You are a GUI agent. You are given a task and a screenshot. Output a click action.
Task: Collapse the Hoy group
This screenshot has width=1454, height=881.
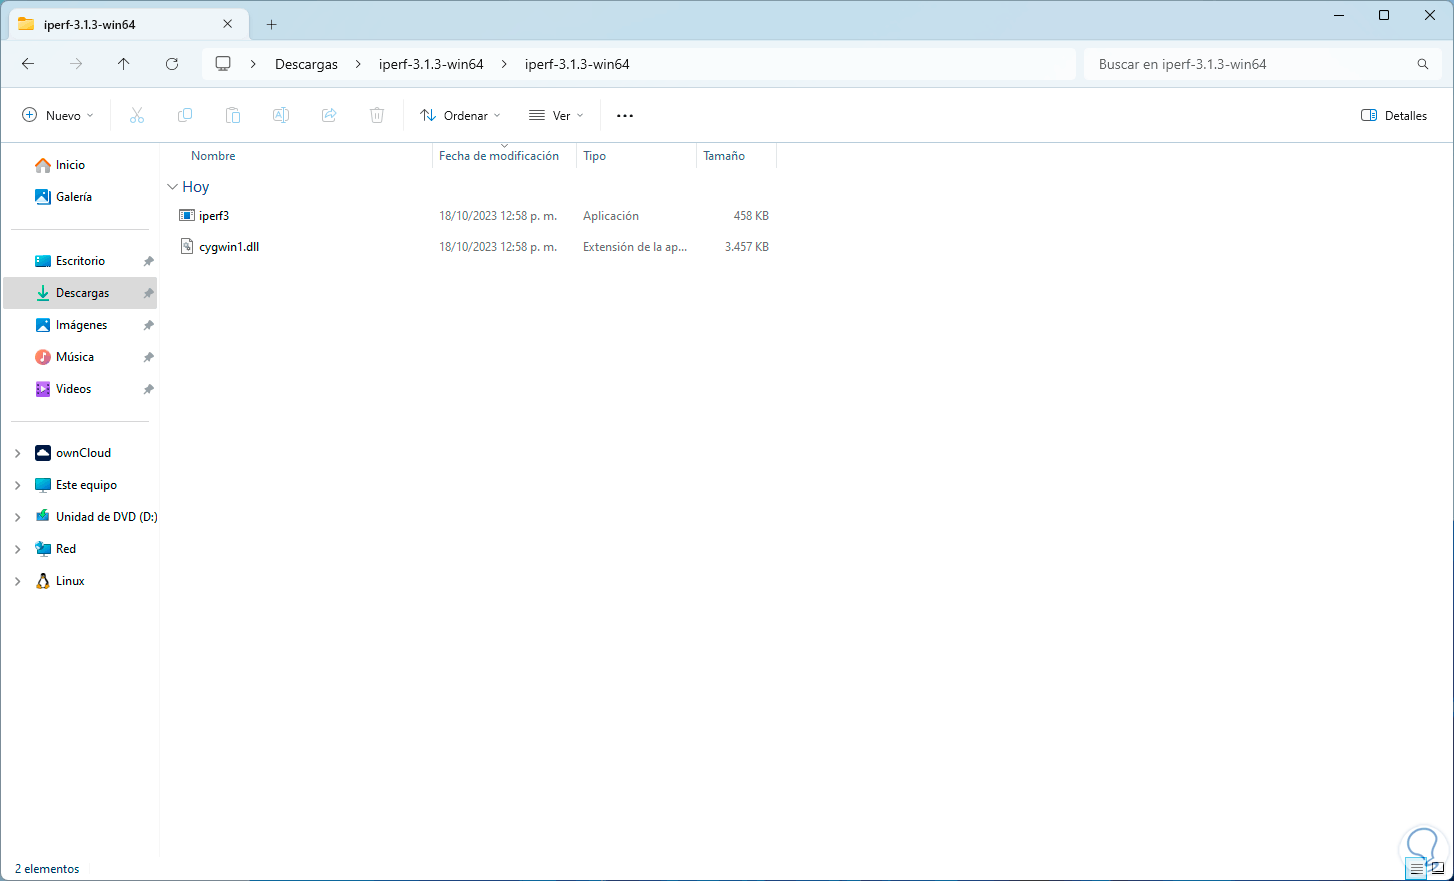[x=172, y=187]
